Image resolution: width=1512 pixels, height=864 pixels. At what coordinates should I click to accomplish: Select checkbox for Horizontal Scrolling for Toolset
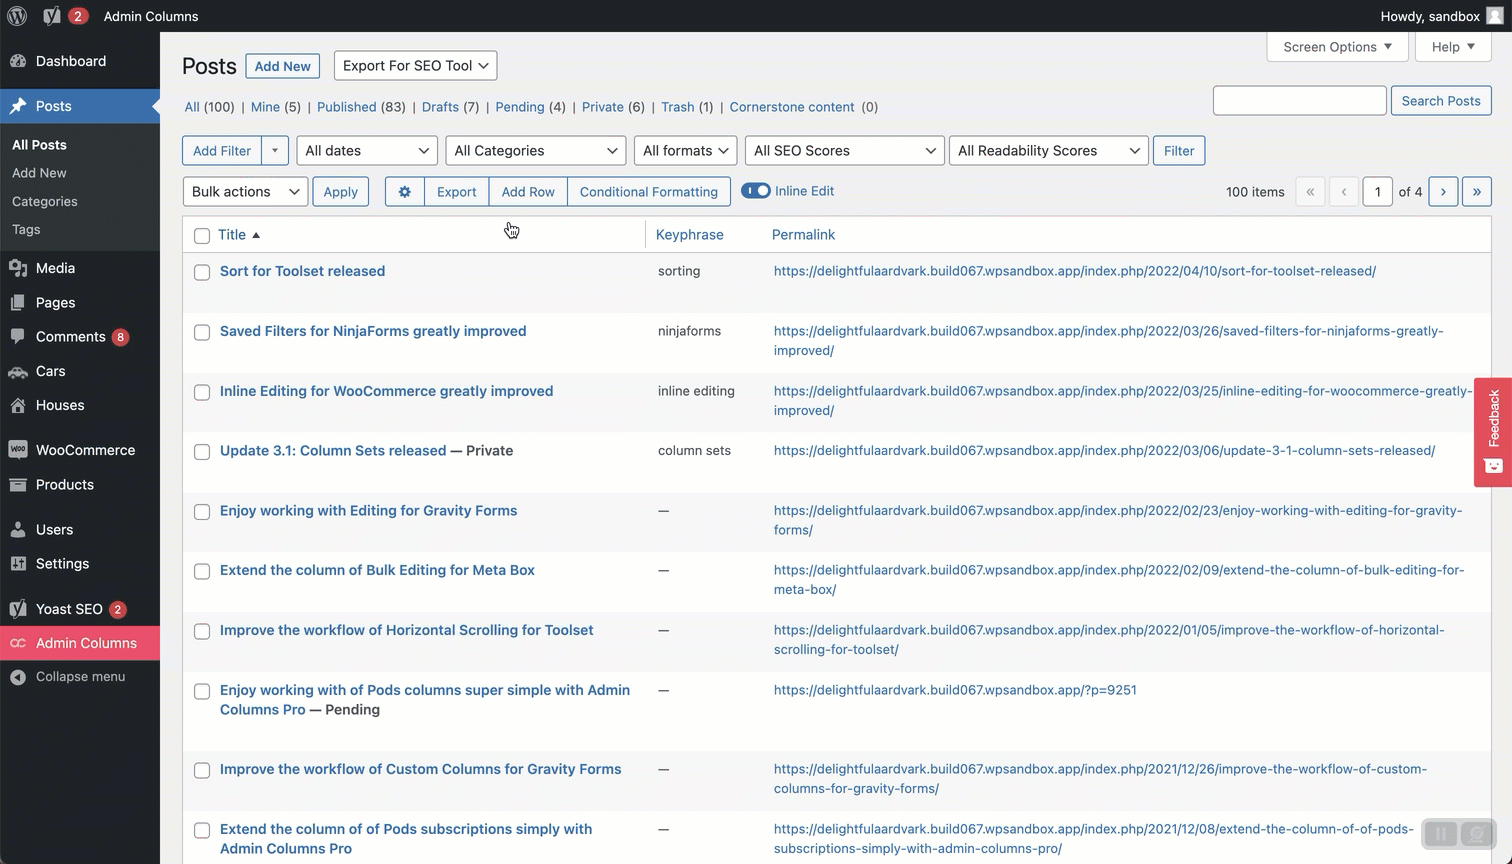pyautogui.click(x=202, y=631)
